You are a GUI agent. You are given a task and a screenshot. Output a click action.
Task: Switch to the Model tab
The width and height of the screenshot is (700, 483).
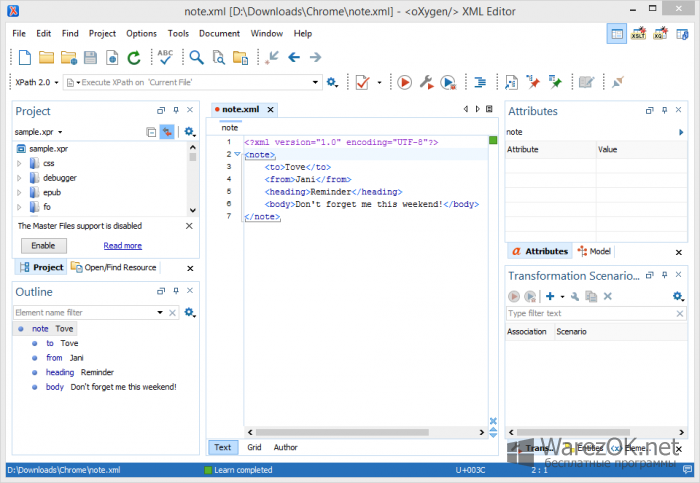click(x=594, y=251)
